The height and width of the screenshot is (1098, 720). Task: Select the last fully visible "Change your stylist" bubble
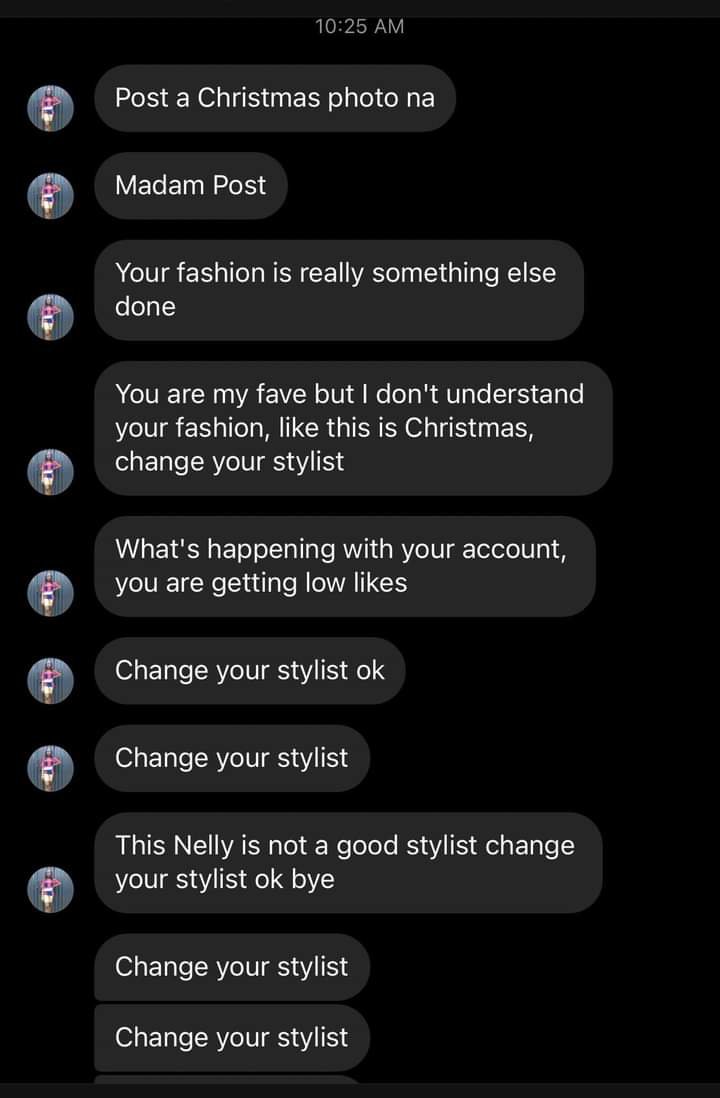click(x=232, y=1037)
